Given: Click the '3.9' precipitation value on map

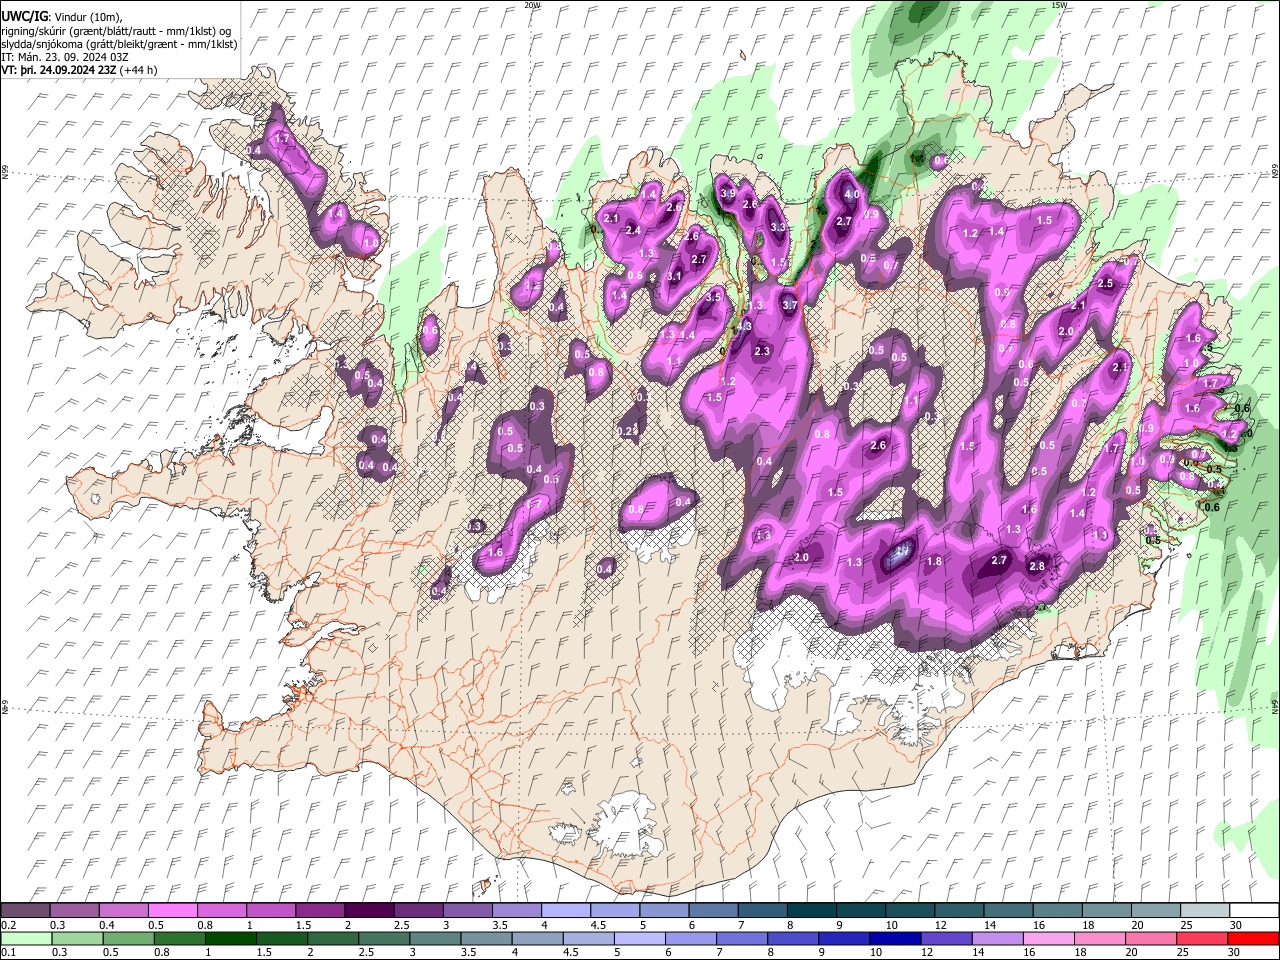Looking at the screenshot, I should (x=728, y=193).
